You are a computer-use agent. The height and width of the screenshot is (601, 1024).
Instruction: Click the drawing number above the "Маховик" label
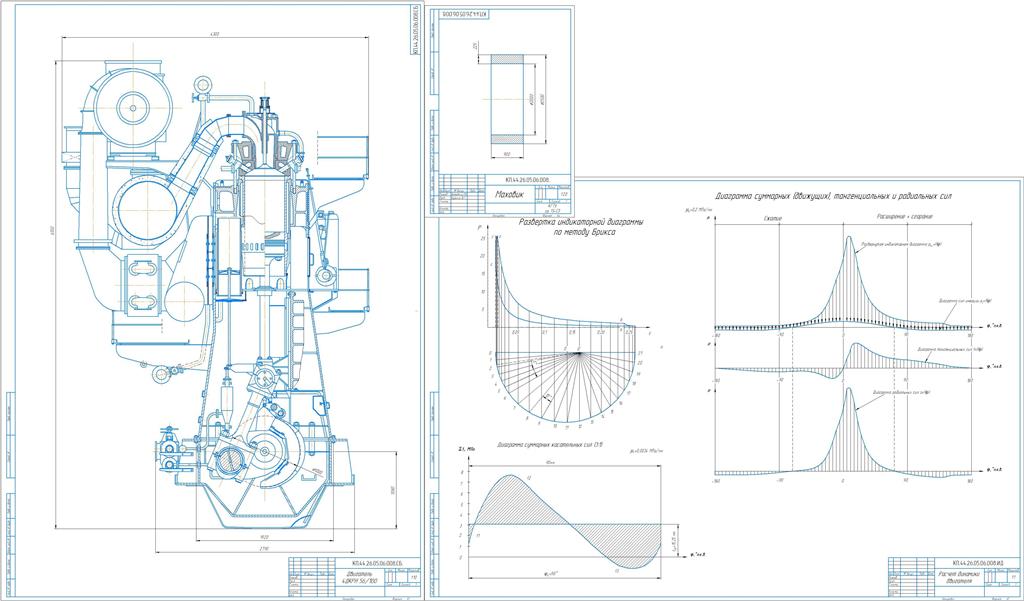coord(528,180)
